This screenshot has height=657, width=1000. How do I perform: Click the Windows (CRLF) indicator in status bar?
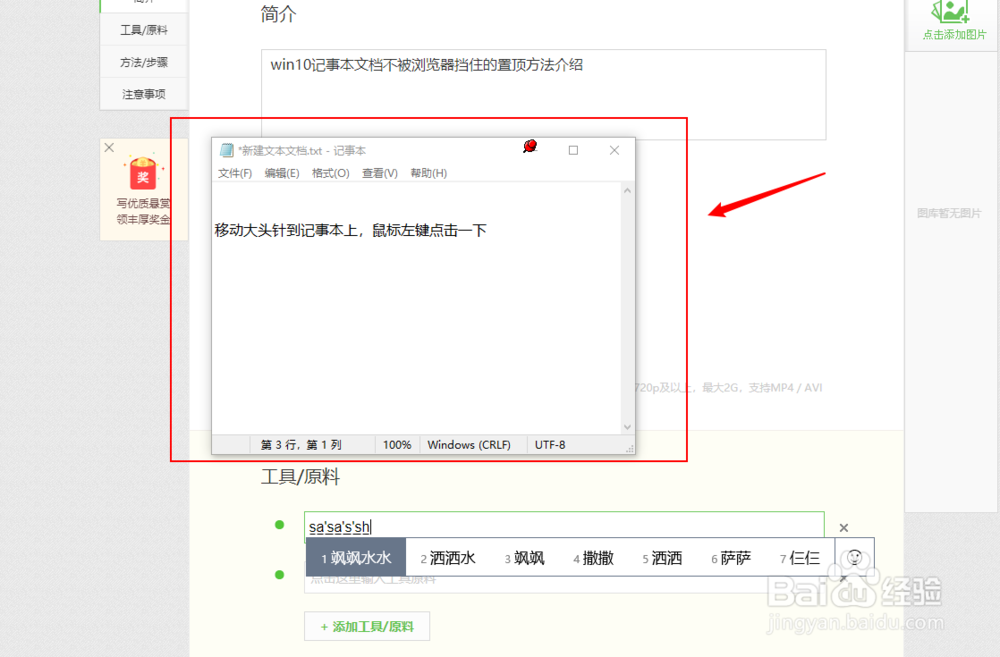[472, 444]
